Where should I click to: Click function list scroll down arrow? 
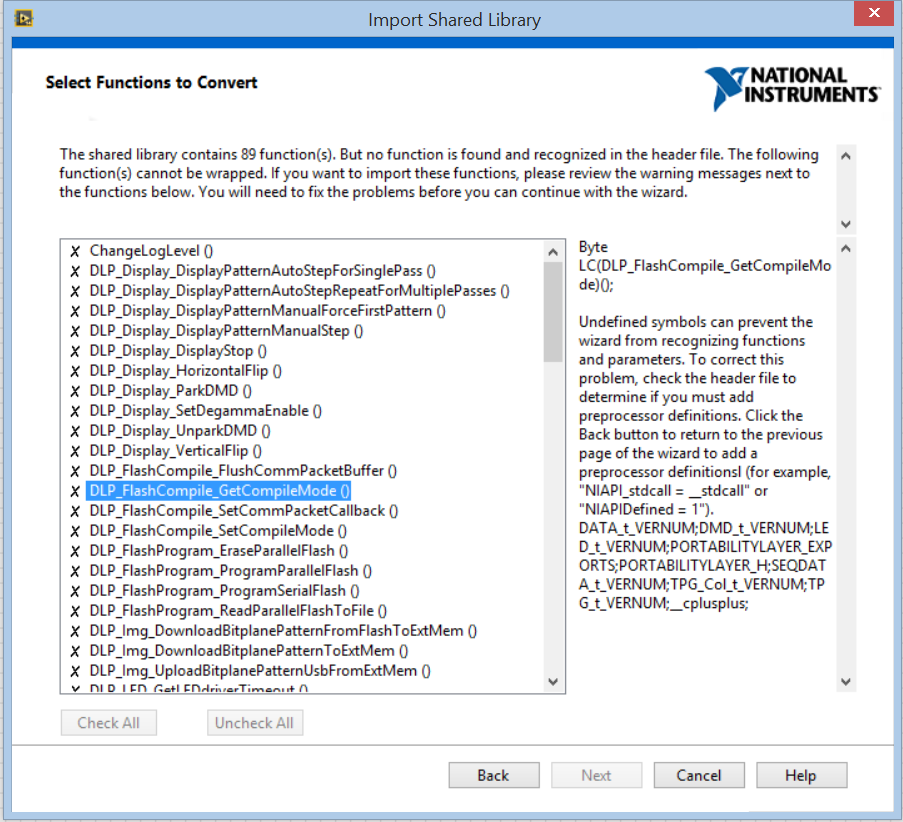click(553, 682)
